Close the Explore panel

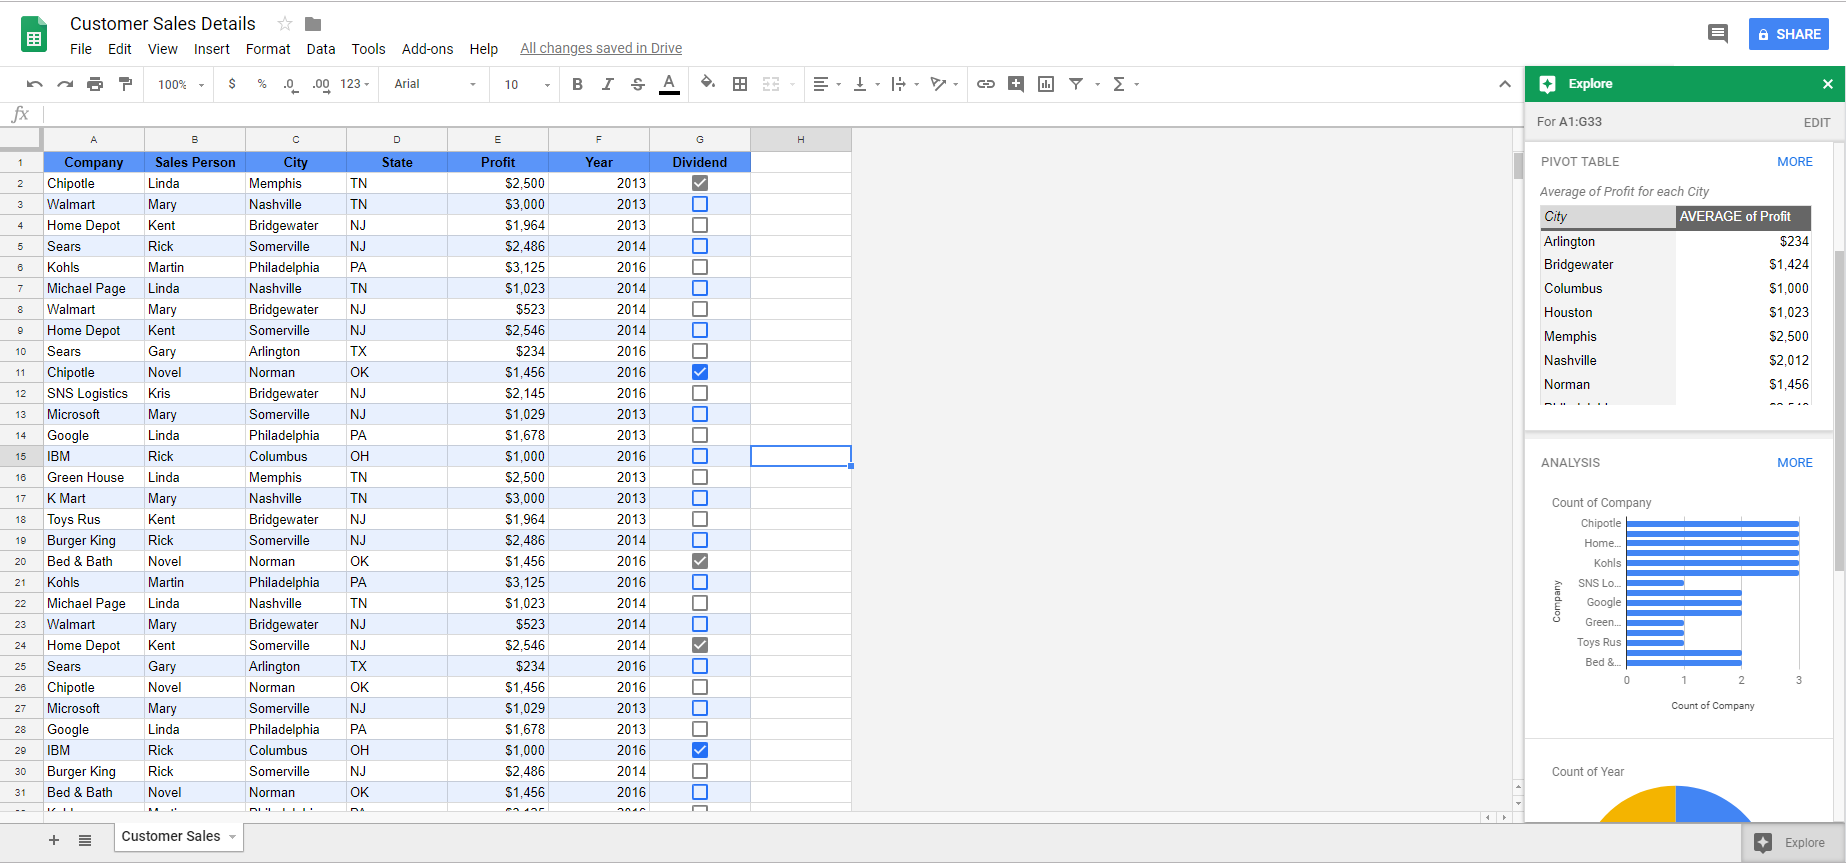click(1828, 84)
